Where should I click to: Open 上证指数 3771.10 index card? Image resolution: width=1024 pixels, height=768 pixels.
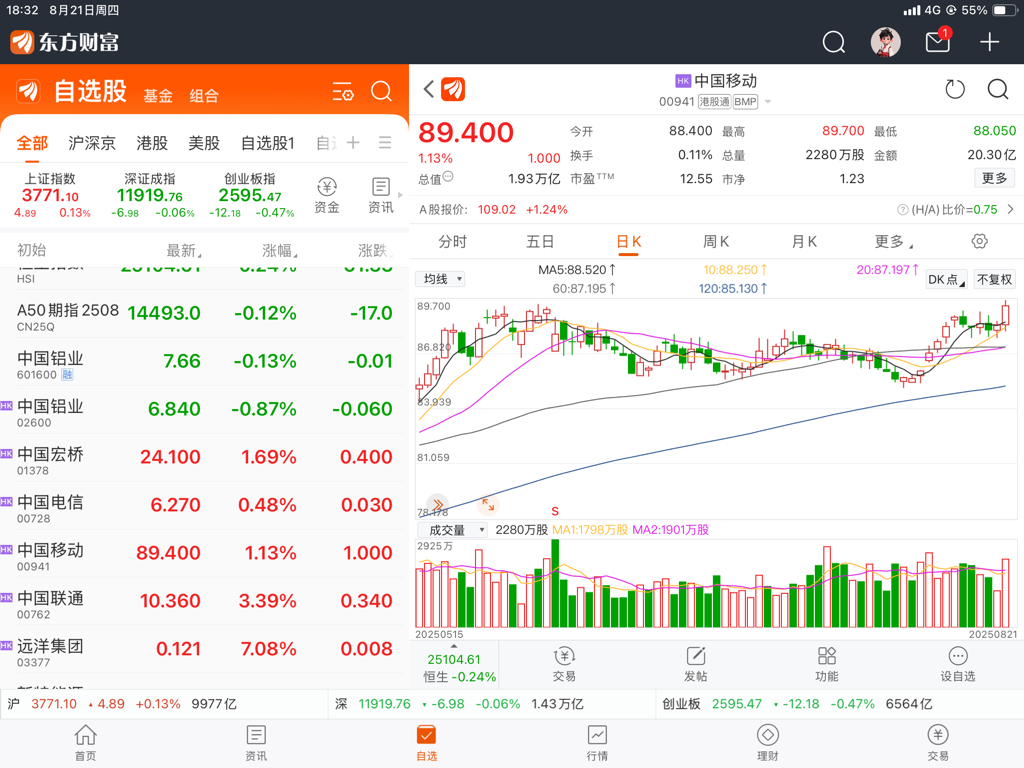tap(51, 195)
